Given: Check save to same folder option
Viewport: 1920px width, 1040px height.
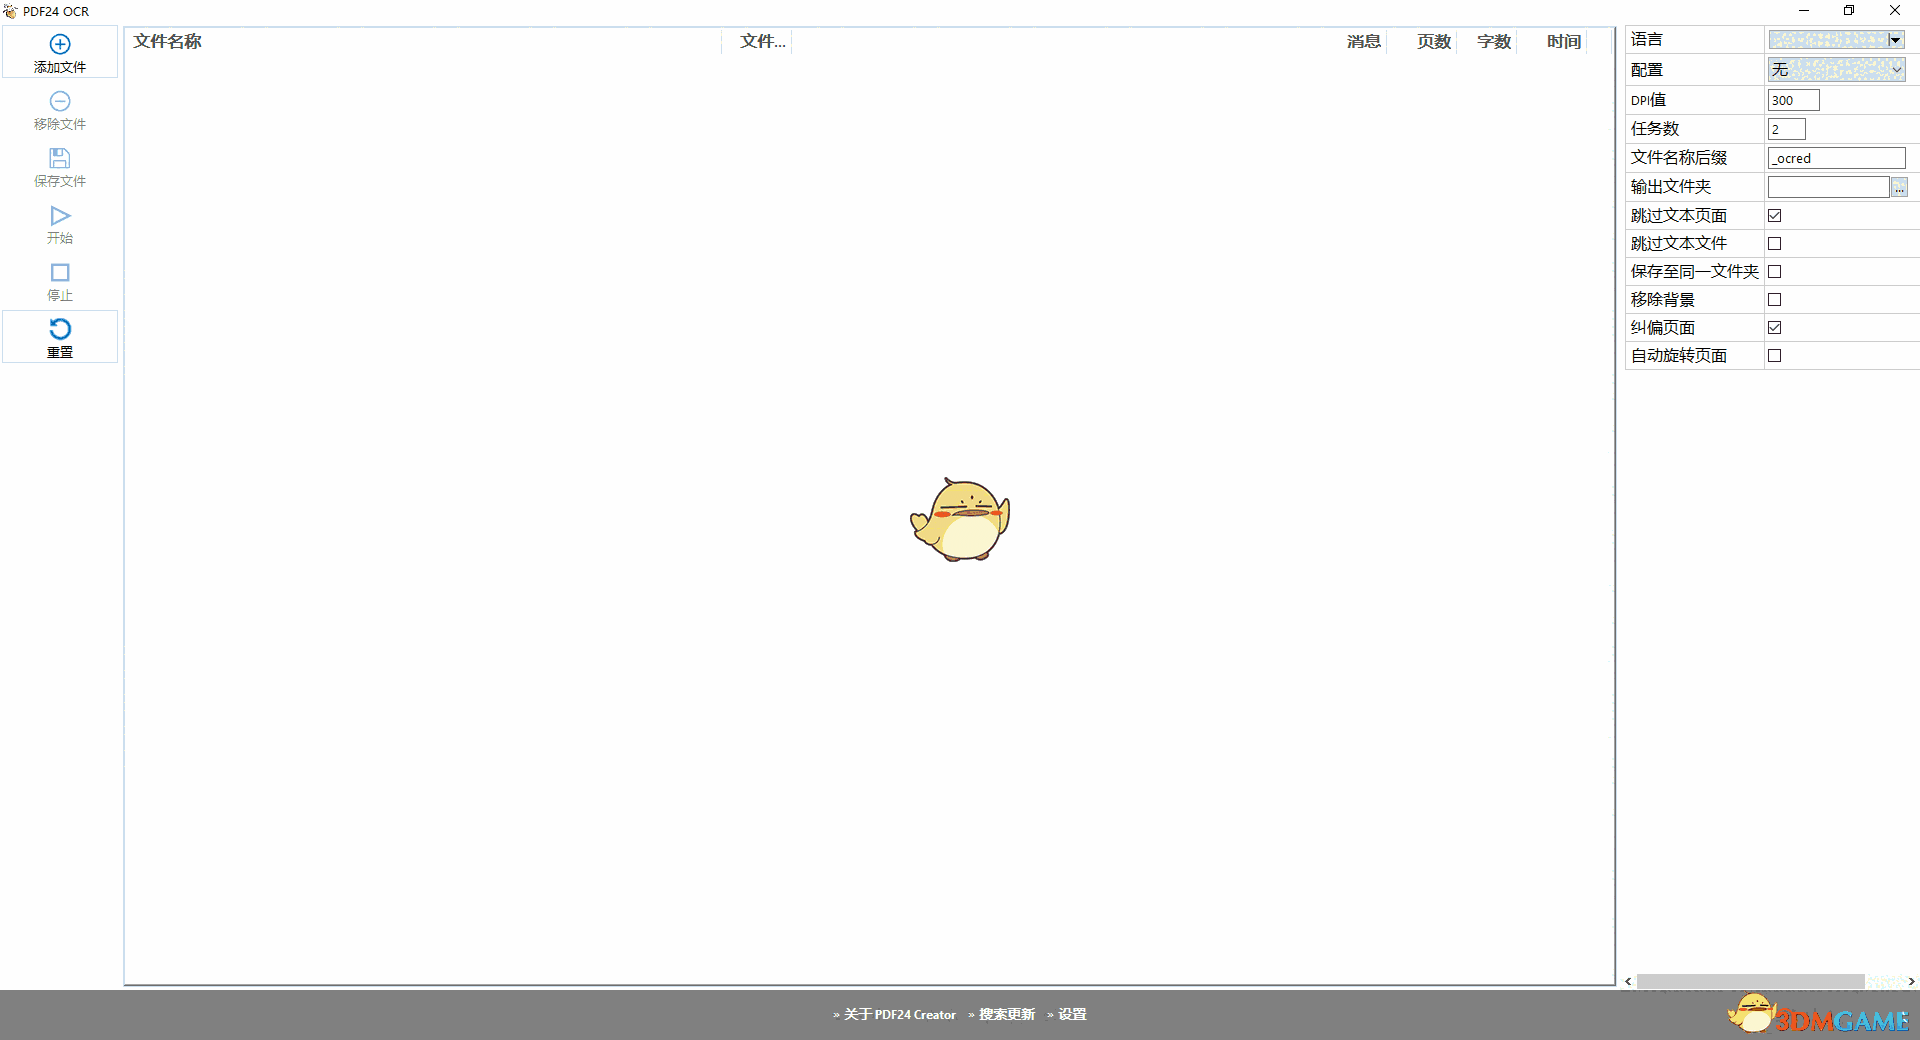Looking at the screenshot, I should point(1775,271).
